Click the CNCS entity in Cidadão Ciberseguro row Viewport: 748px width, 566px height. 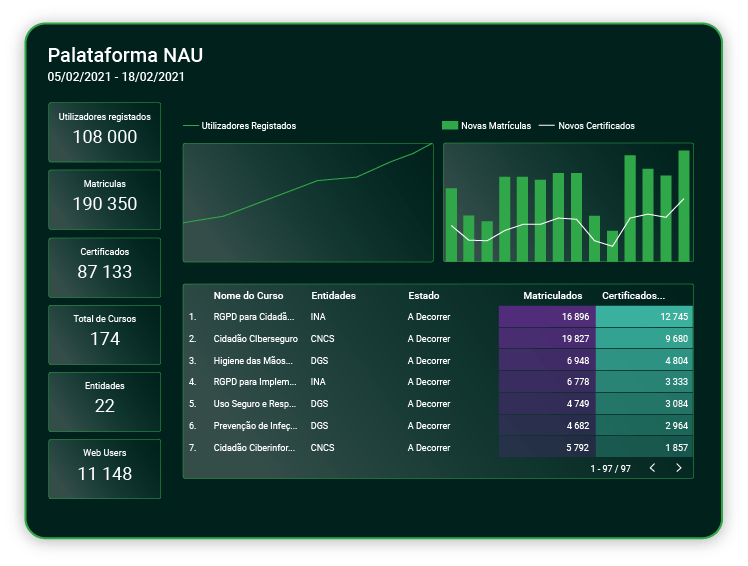322,338
